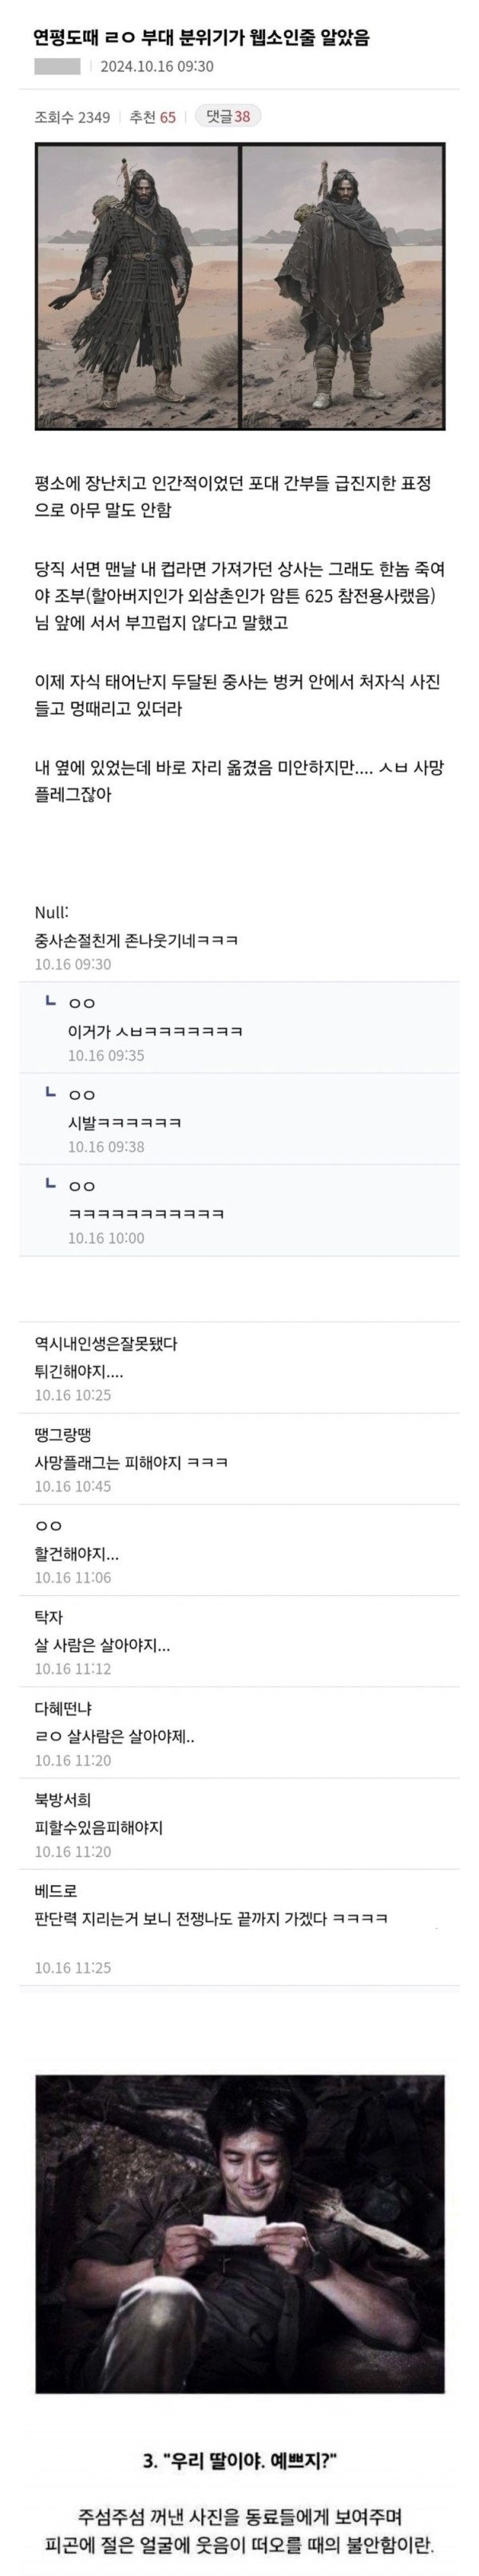Image resolution: width=479 pixels, height=2576 pixels.
Task: Click commenter name Null
Action: [x=51, y=913]
